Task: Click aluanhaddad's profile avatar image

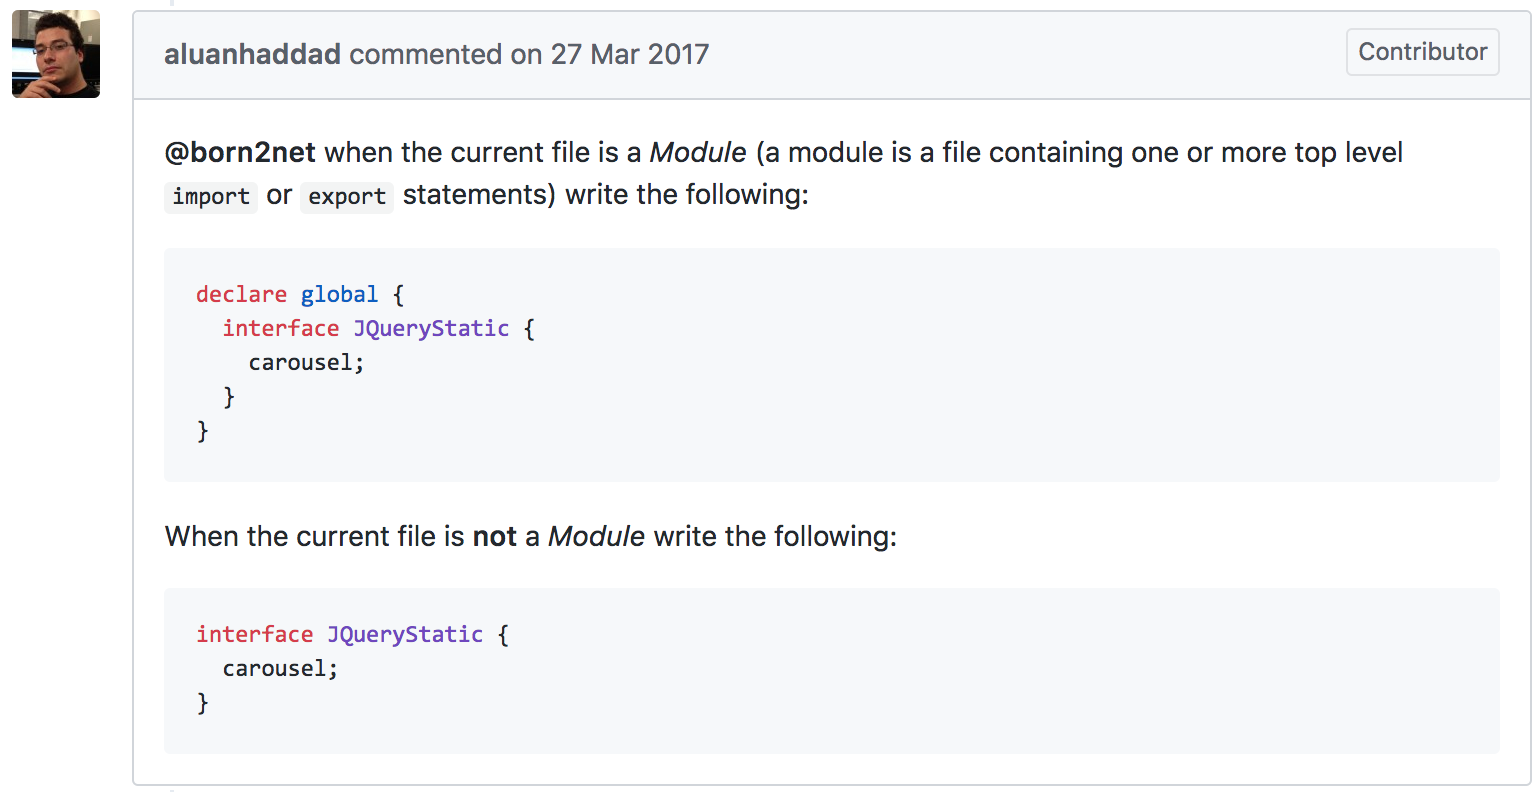Action: point(56,54)
